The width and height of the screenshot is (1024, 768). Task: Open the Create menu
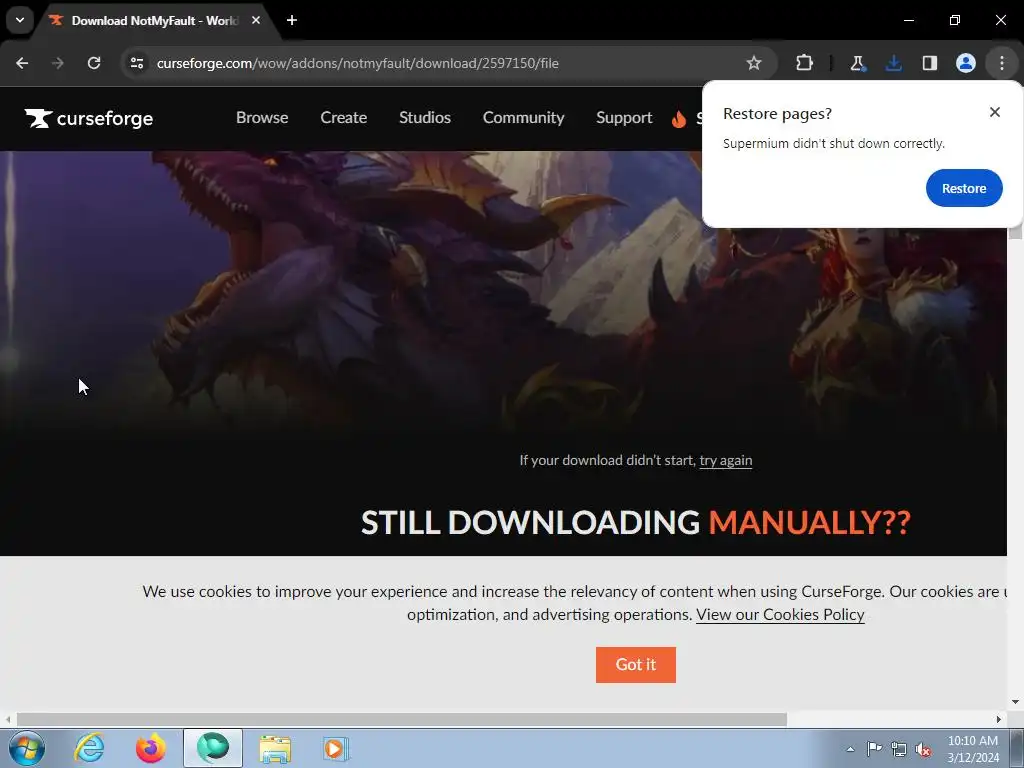[x=344, y=118]
